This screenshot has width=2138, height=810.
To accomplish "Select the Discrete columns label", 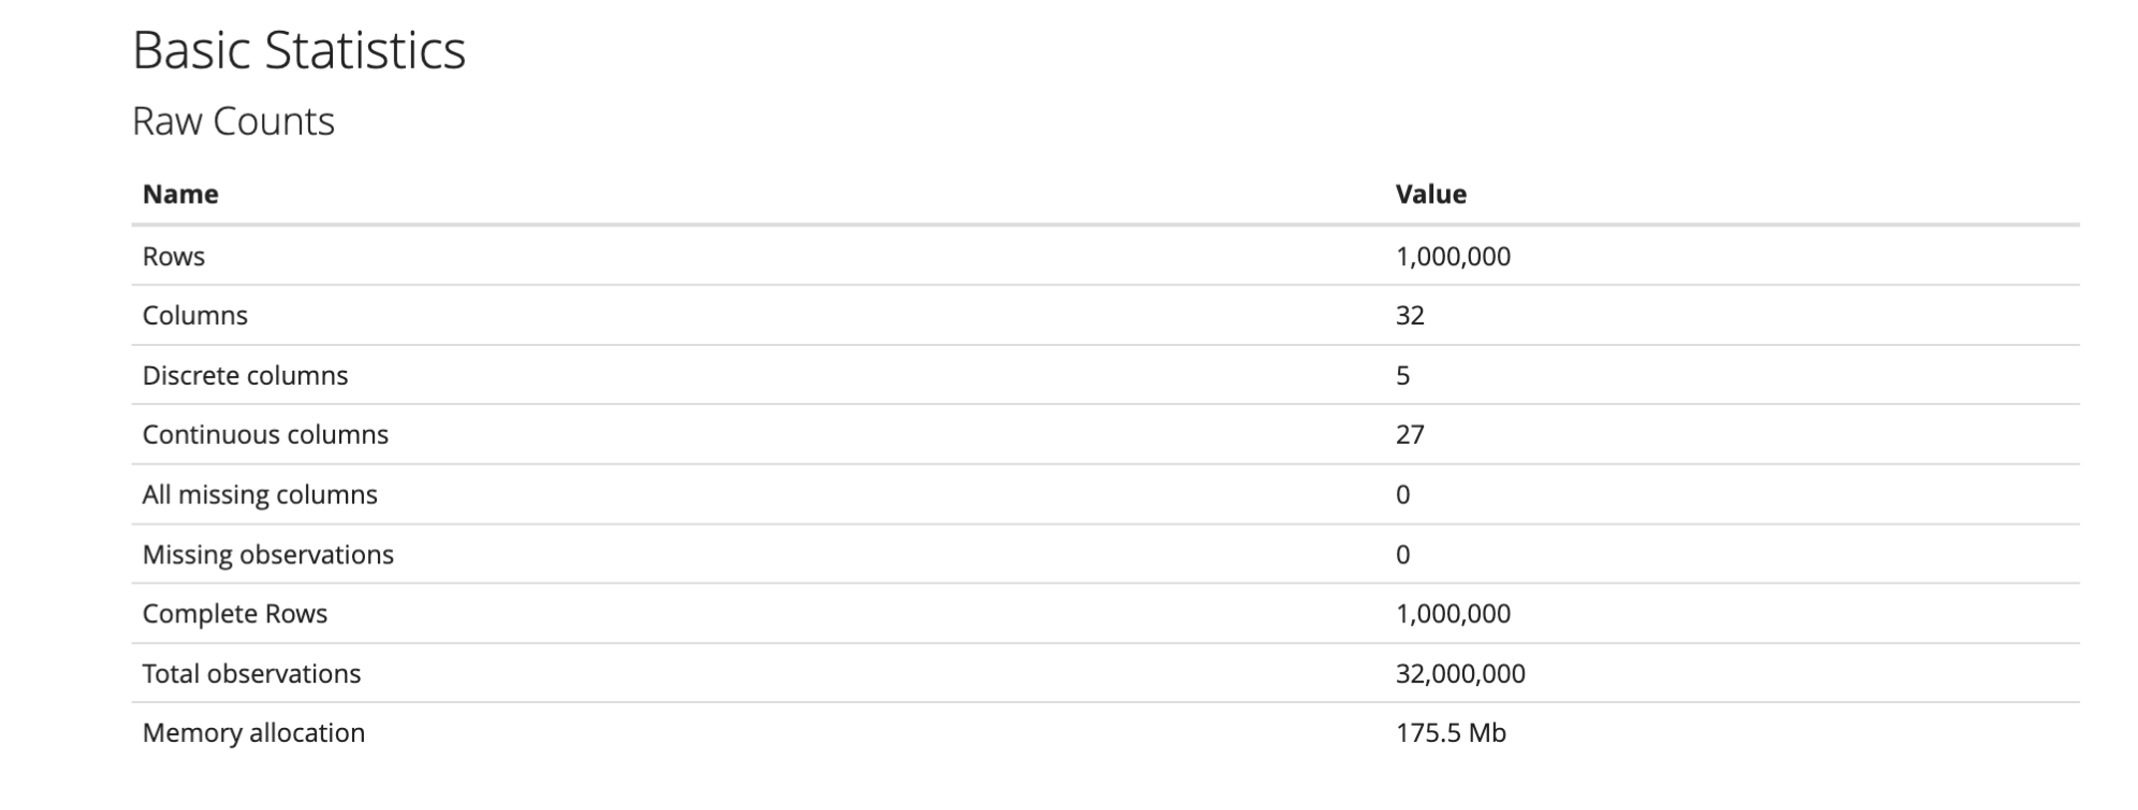I will 245,375.
